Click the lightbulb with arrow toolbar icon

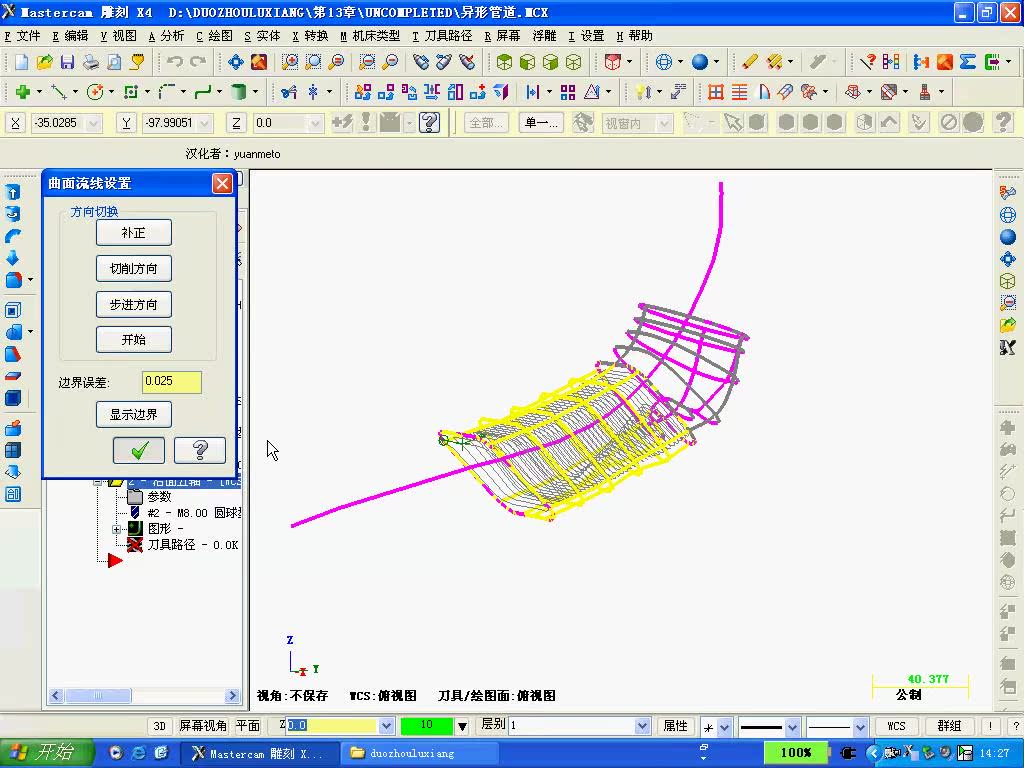[x=643, y=92]
